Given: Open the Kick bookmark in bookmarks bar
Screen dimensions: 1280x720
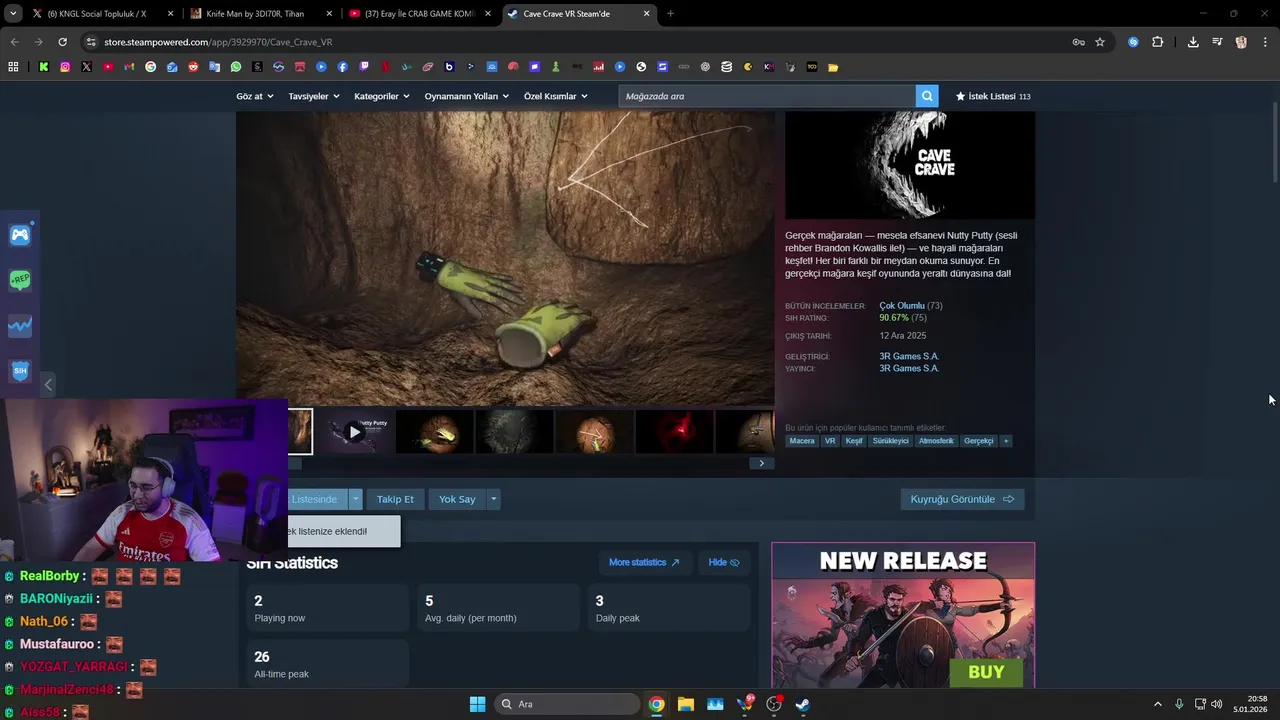Looking at the screenshot, I should (x=44, y=67).
